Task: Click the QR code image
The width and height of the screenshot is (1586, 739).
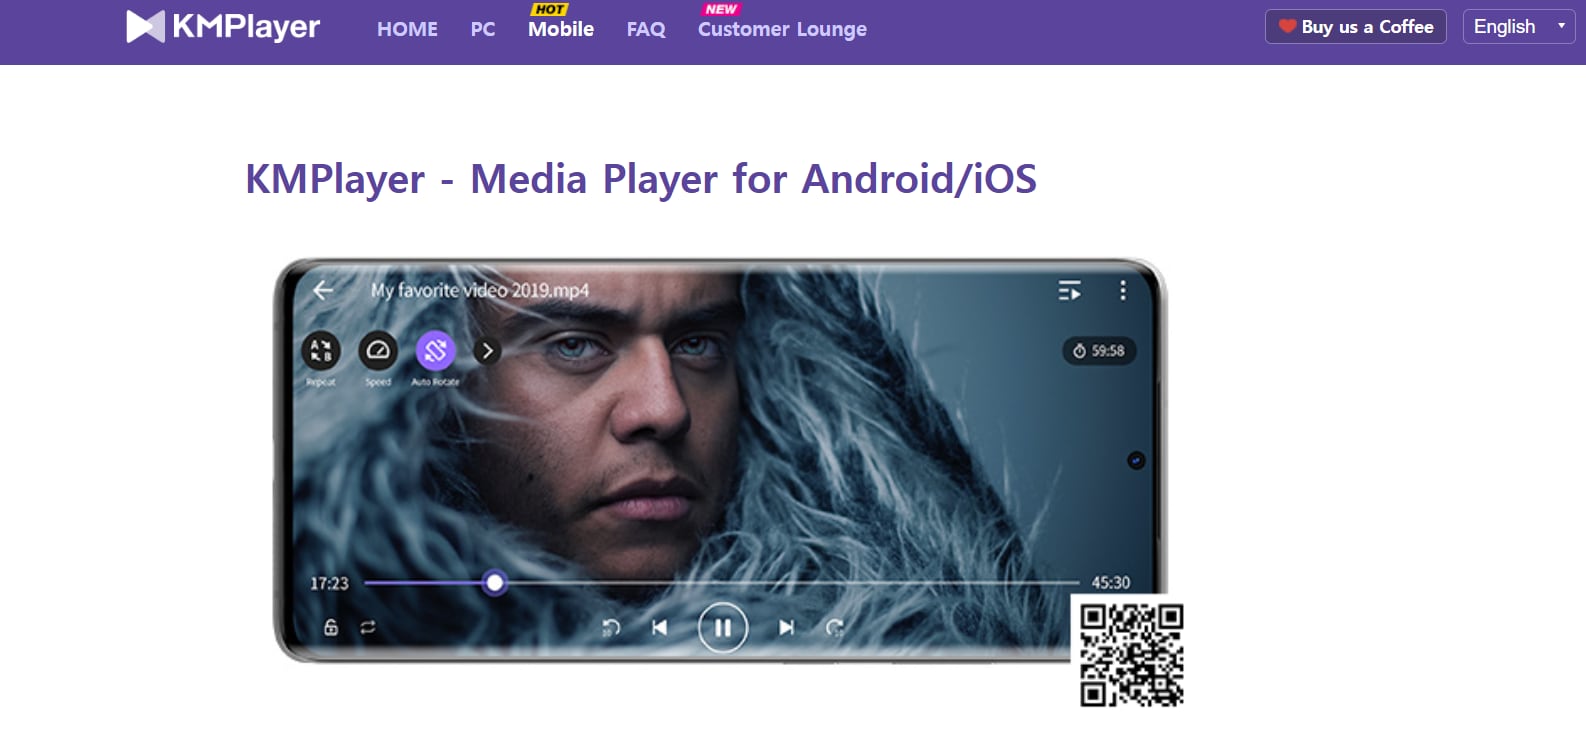Action: pyautogui.click(x=1132, y=655)
